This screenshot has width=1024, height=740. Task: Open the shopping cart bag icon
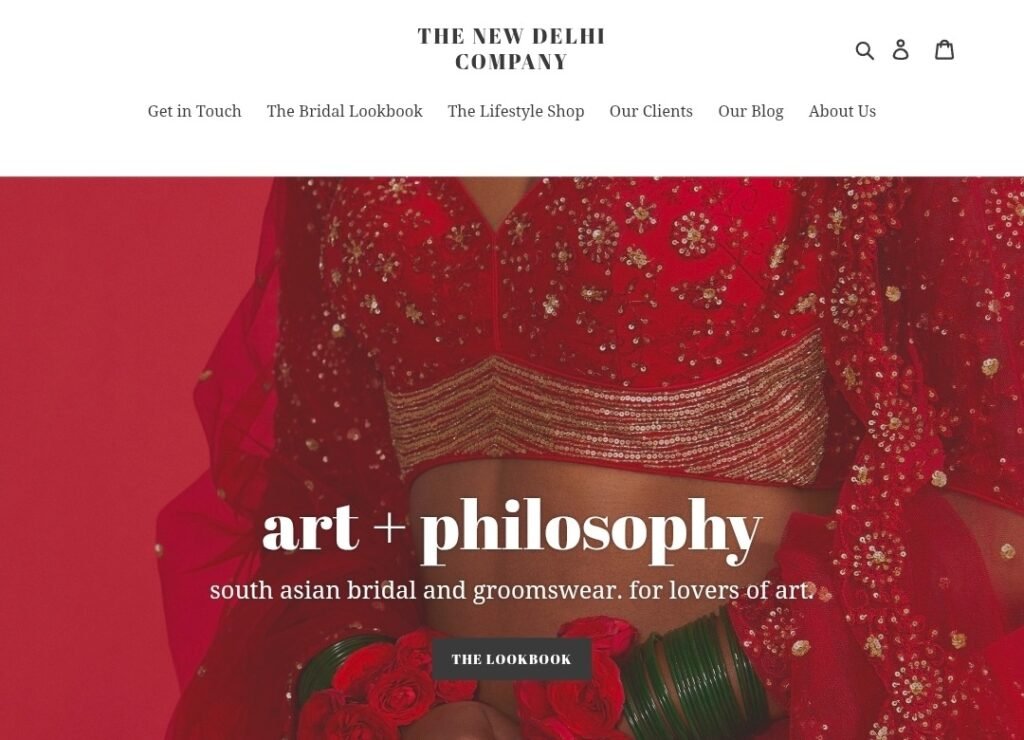[944, 50]
